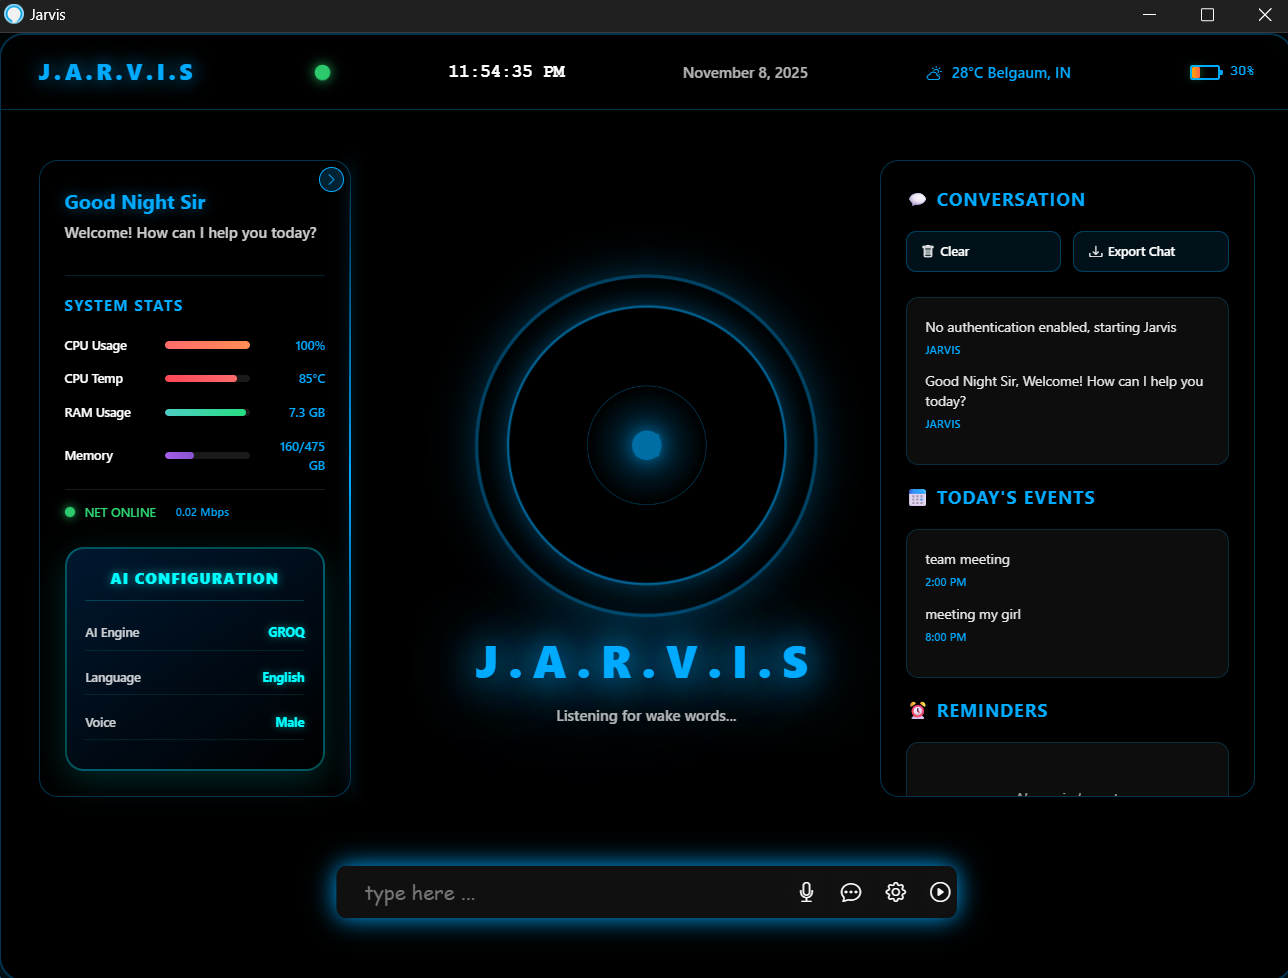Screen dimensions: 1288x978
Task: Open the AI Engine GROQ selector
Action: pos(286,632)
